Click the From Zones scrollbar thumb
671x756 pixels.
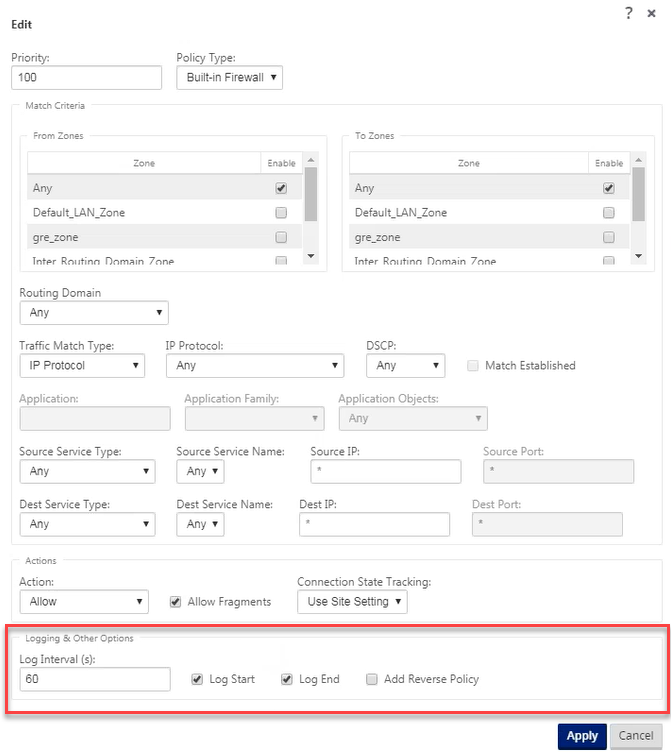tap(311, 194)
